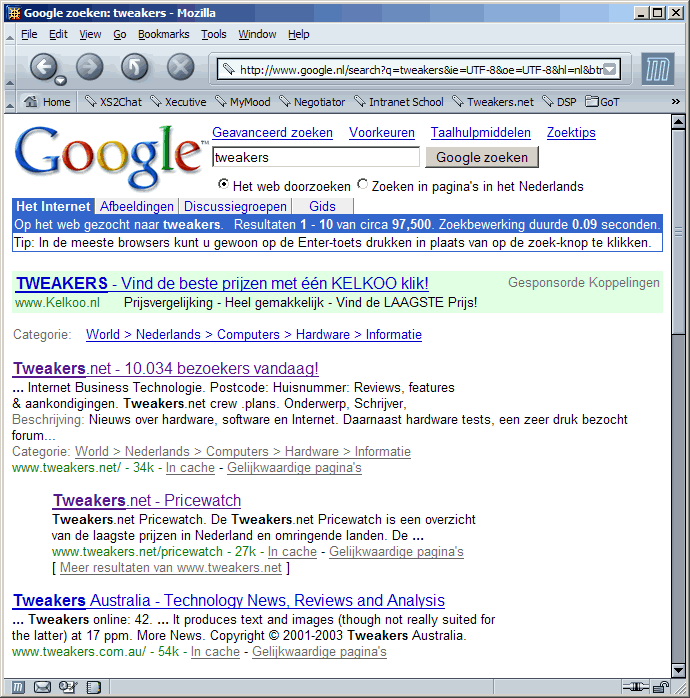Open Geavanceerd zoeken link
Viewport: 690px width, 698px height.
tap(272, 133)
